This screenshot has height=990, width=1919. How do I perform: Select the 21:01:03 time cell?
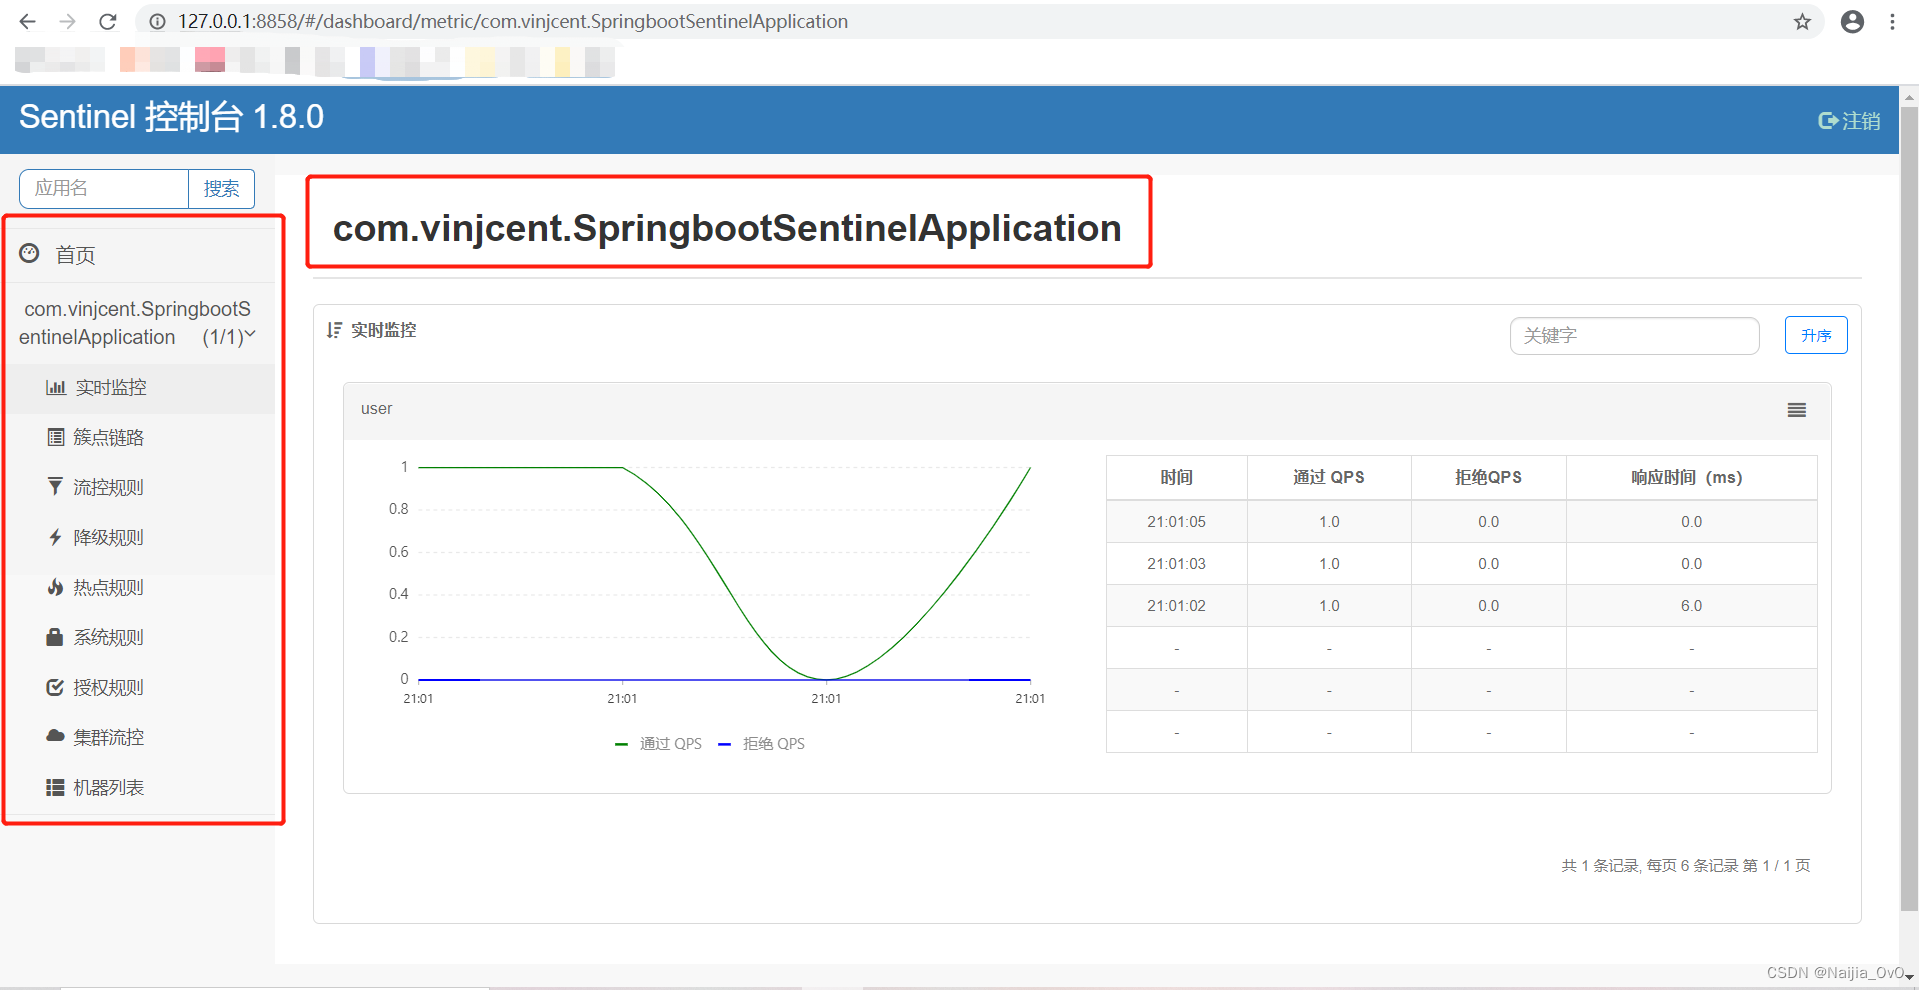point(1176,564)
